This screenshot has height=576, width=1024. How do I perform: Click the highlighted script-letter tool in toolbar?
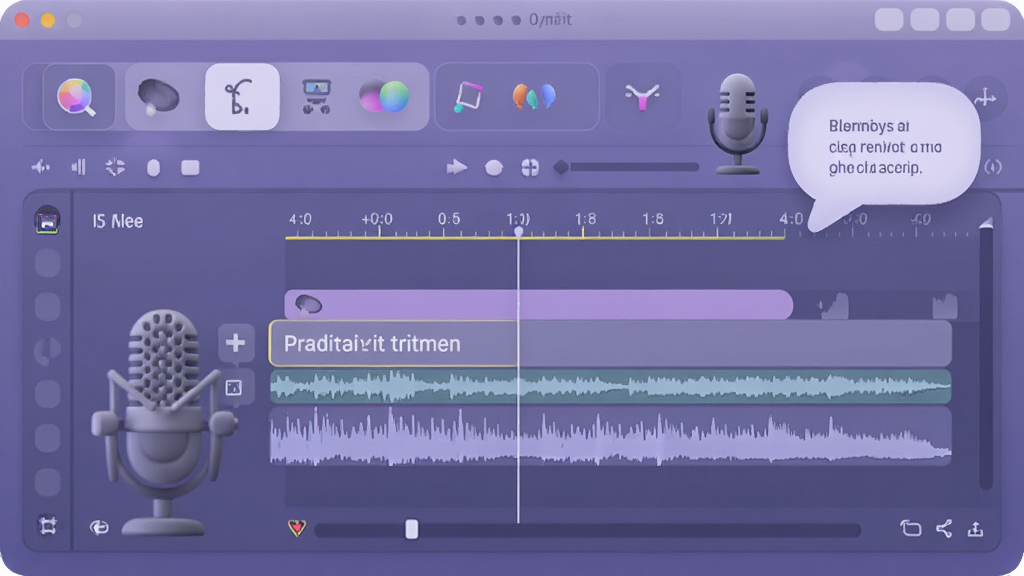coord(242,97)
